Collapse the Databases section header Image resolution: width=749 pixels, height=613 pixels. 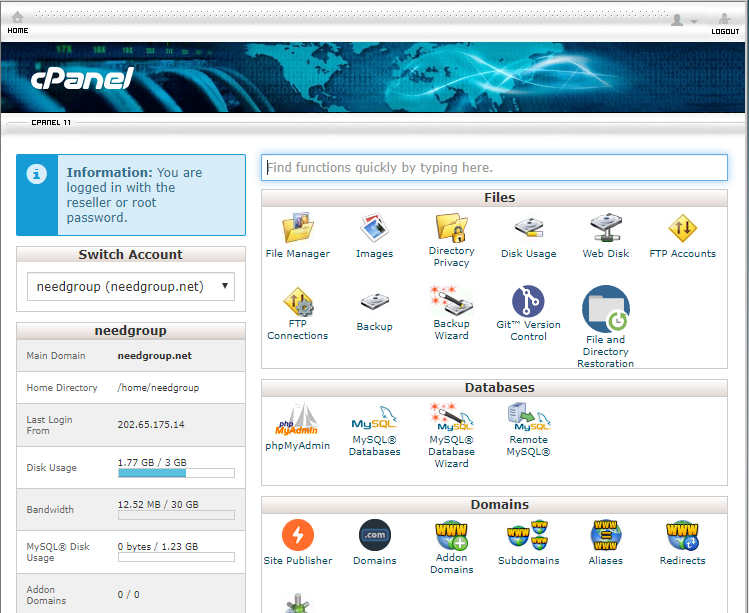coord(494,388)
